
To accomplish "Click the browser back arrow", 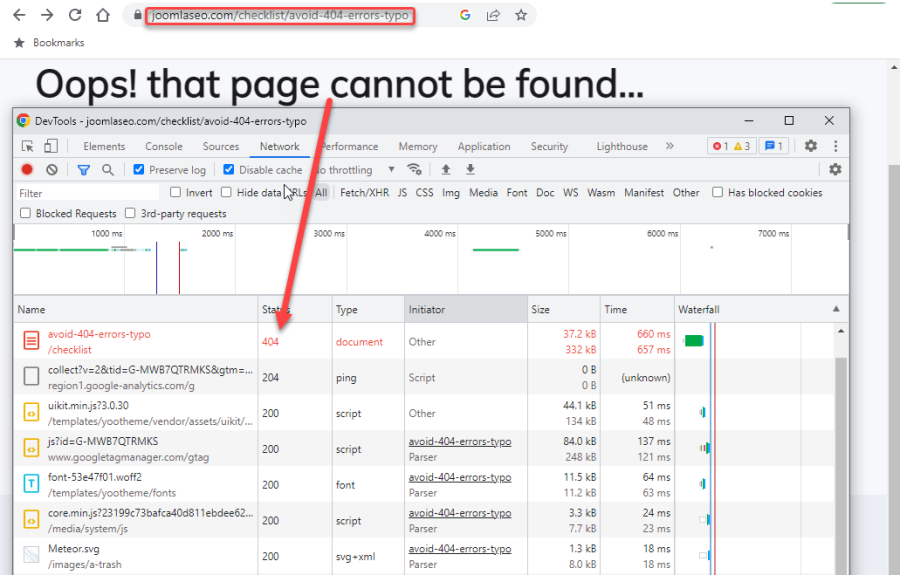I will [19, 15].
